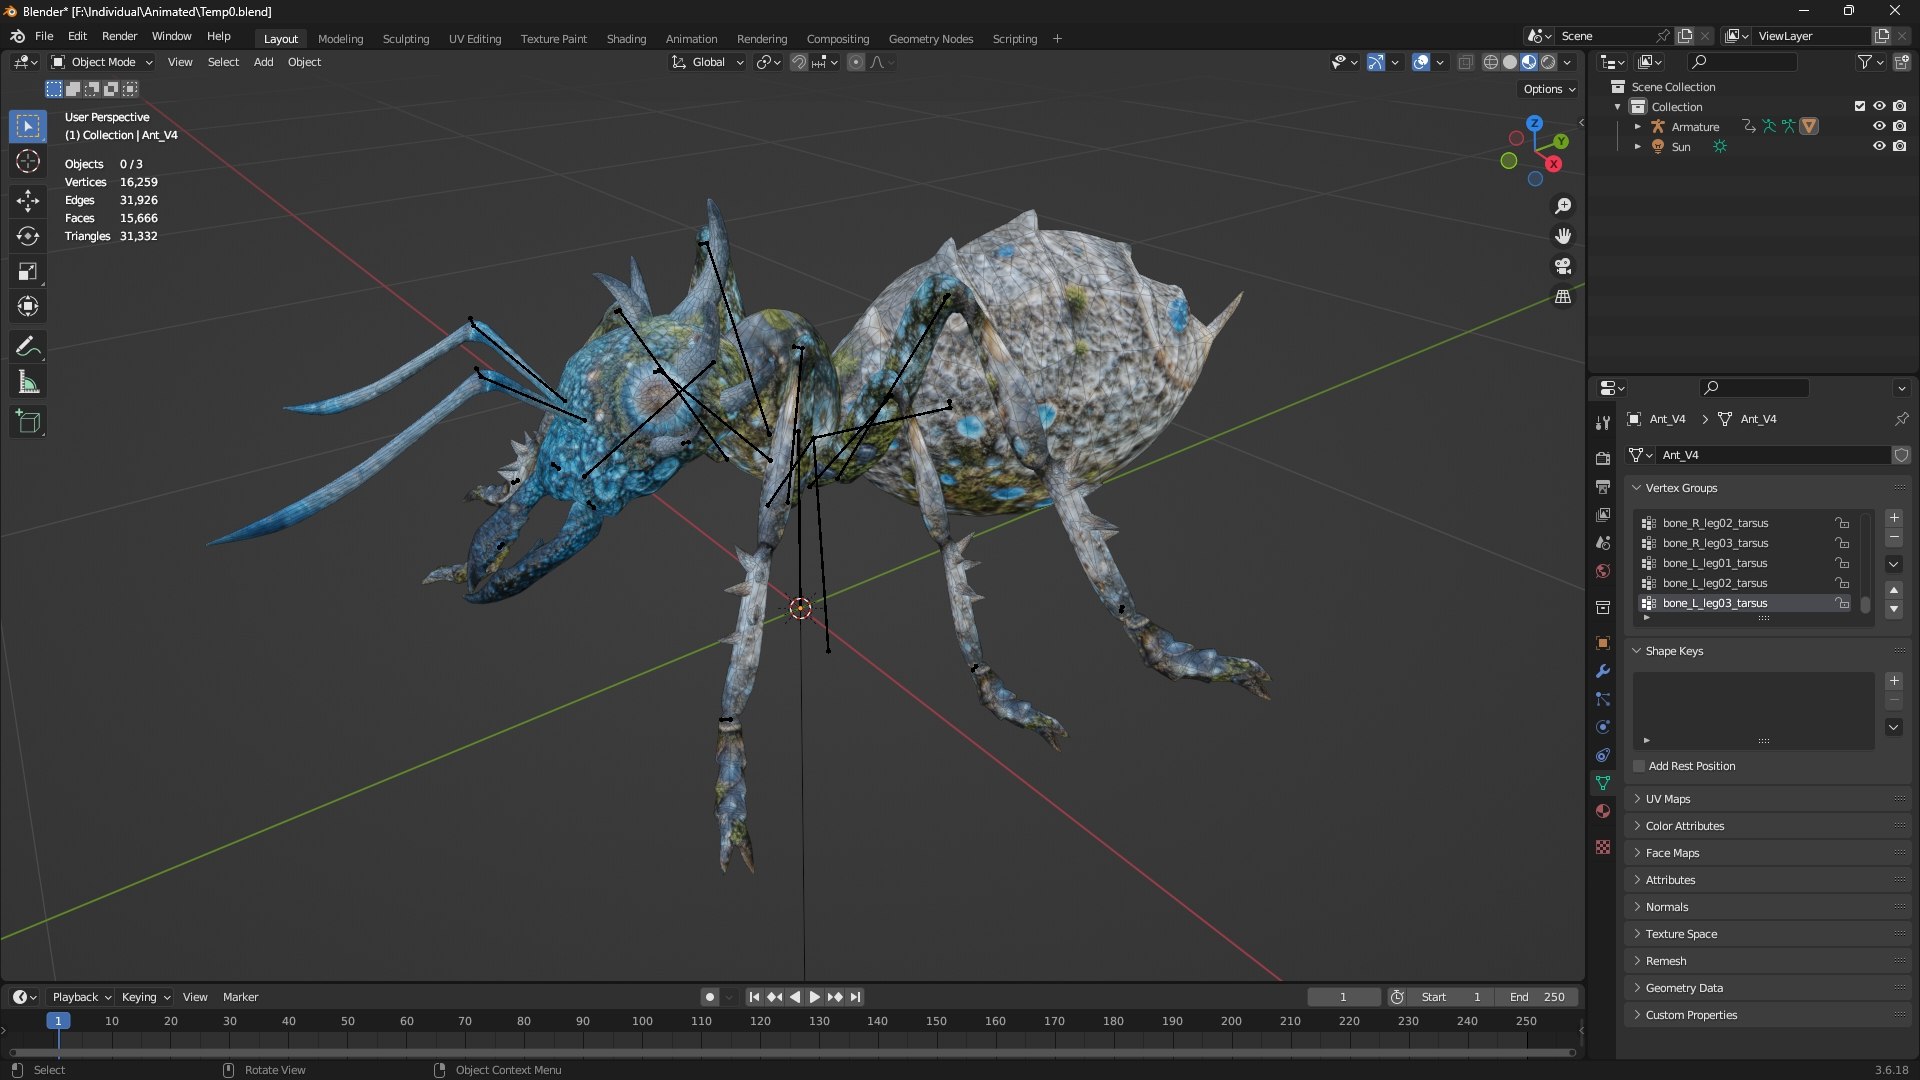
Task: Enable Add Rest Position checkbox
Action: (1639, 766)
